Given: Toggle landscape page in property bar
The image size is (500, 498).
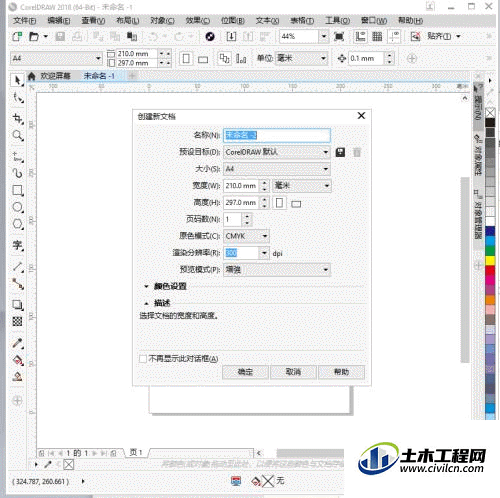Looking at the screenshot, I should tap(203, 60).
